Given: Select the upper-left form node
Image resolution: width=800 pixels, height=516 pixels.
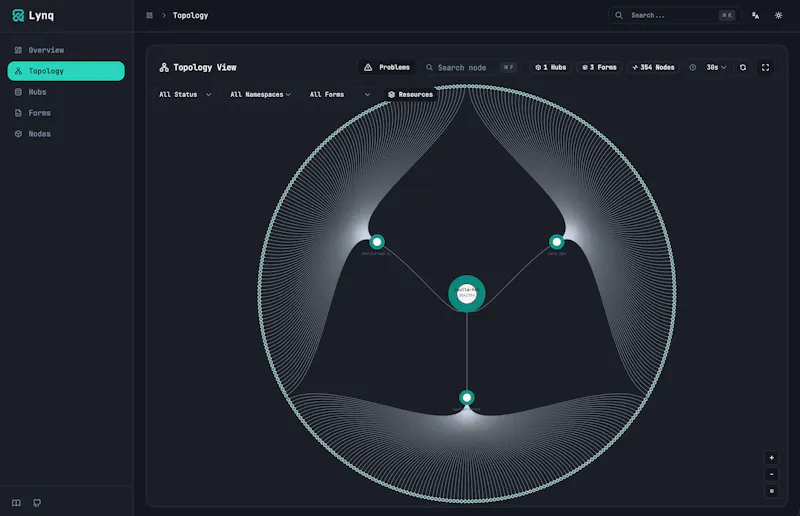Looking at the screenshot, I should tap(377, 241).
